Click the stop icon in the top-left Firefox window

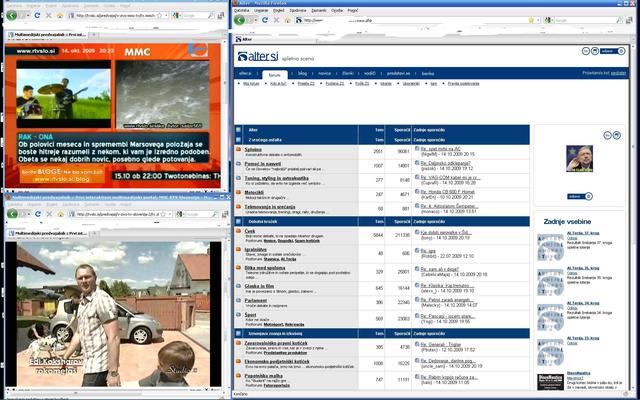click(x=49, y=15)
